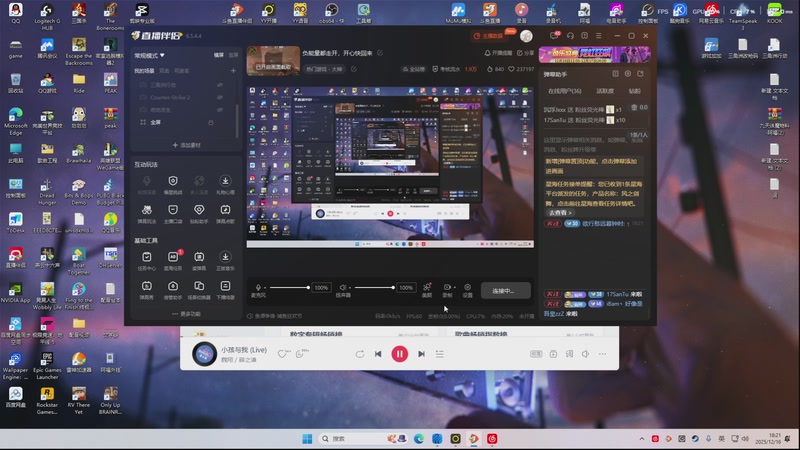The width and height of the screenshot is (800, 450).
Task: Click the edit icon next to stream title
Action: coord(380,53)
